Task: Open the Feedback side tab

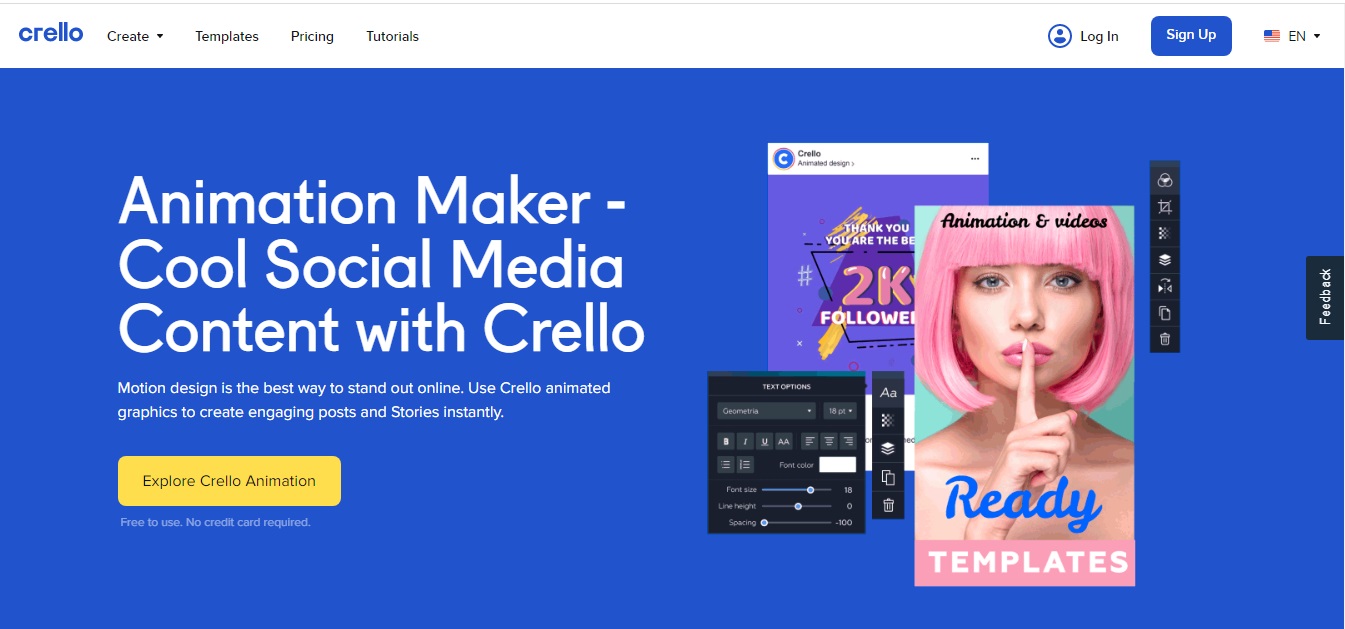Action: pos(1325,297)
